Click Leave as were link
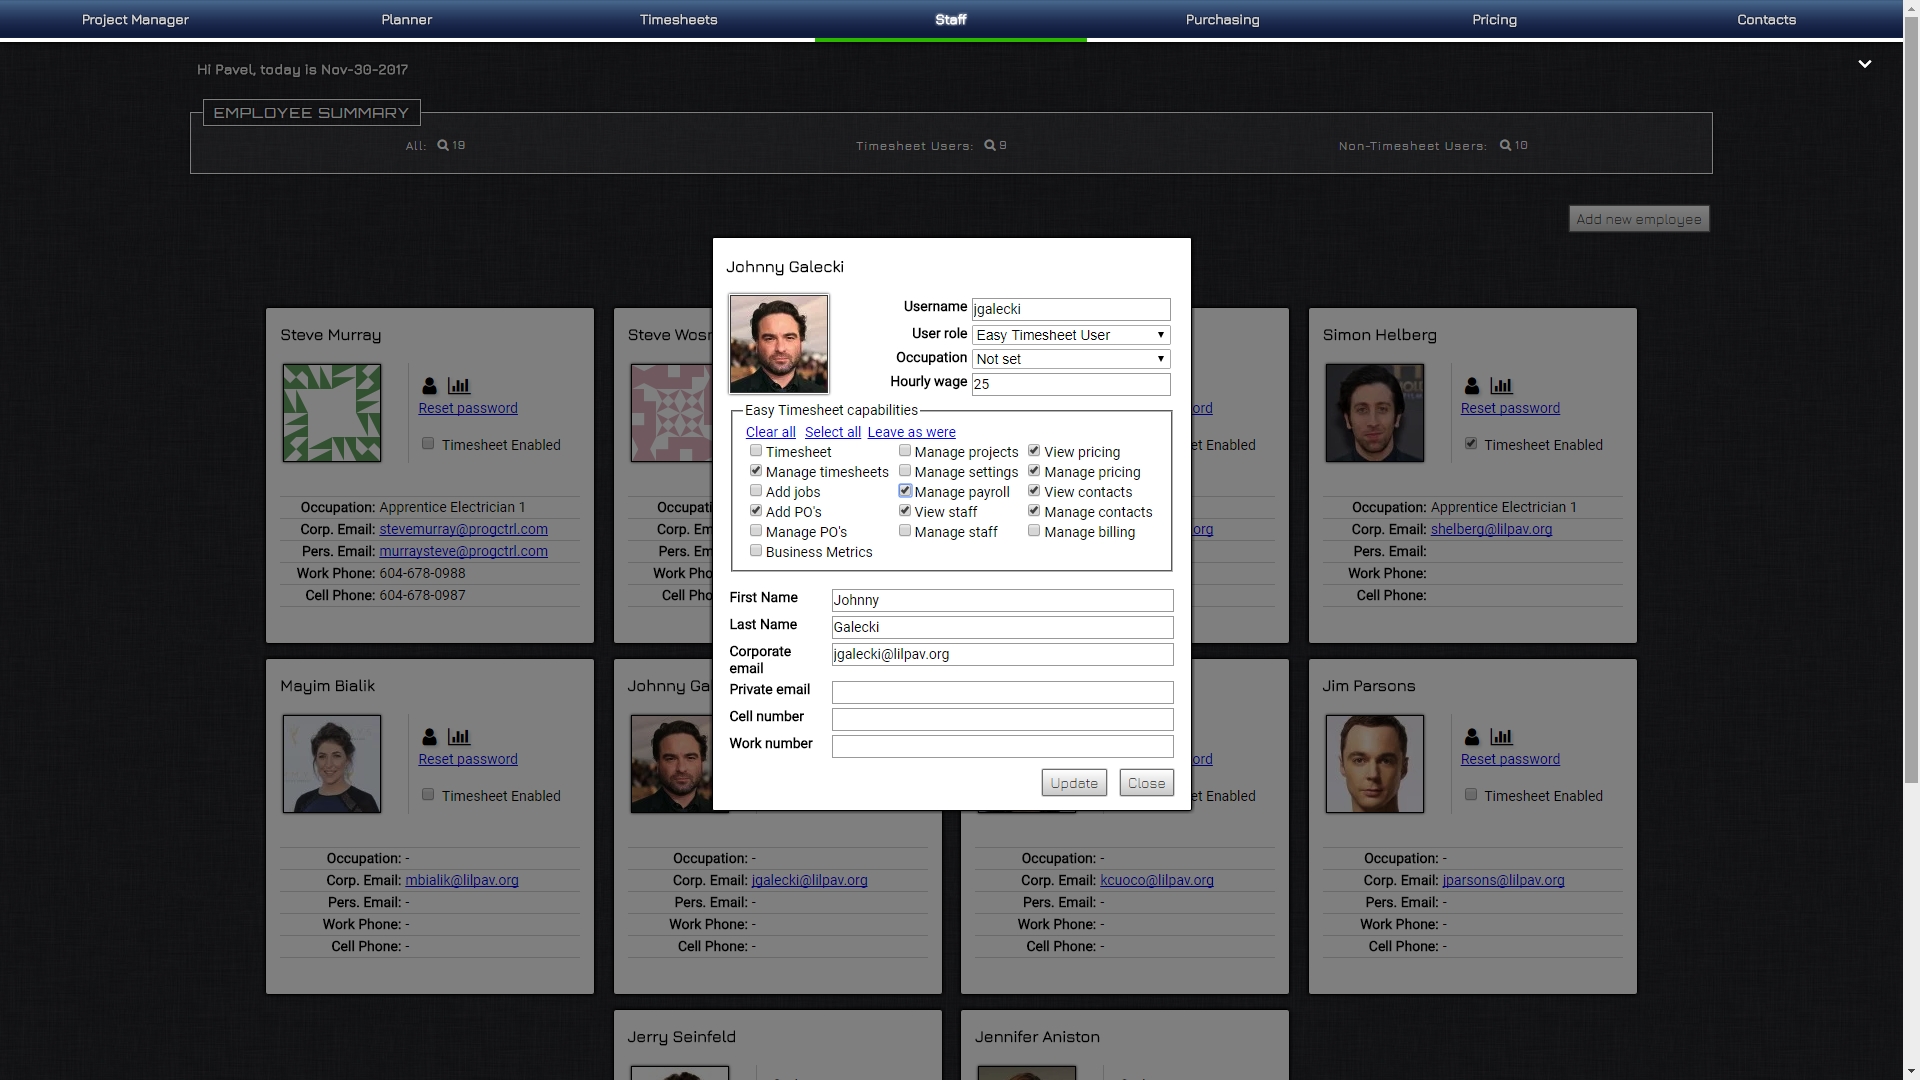This screenshot has width=1920, height=1080. pyautogui.click(x=911, y=432)
